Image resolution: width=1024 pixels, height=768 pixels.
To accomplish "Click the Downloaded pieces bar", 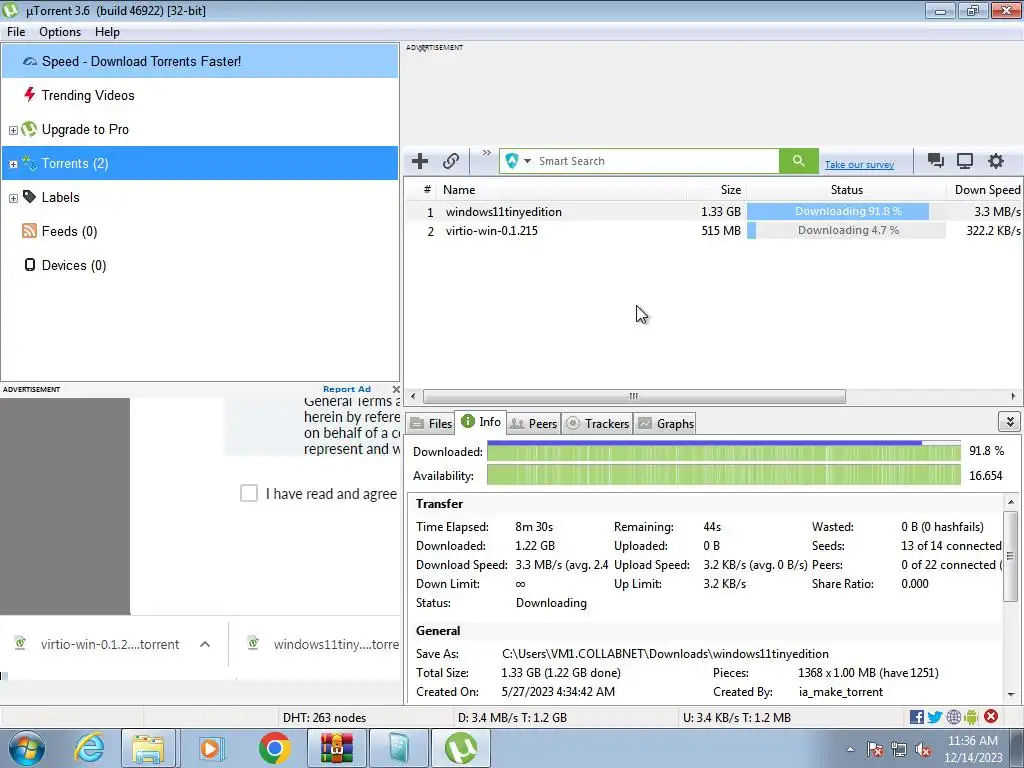I will (x=724, y=452).
